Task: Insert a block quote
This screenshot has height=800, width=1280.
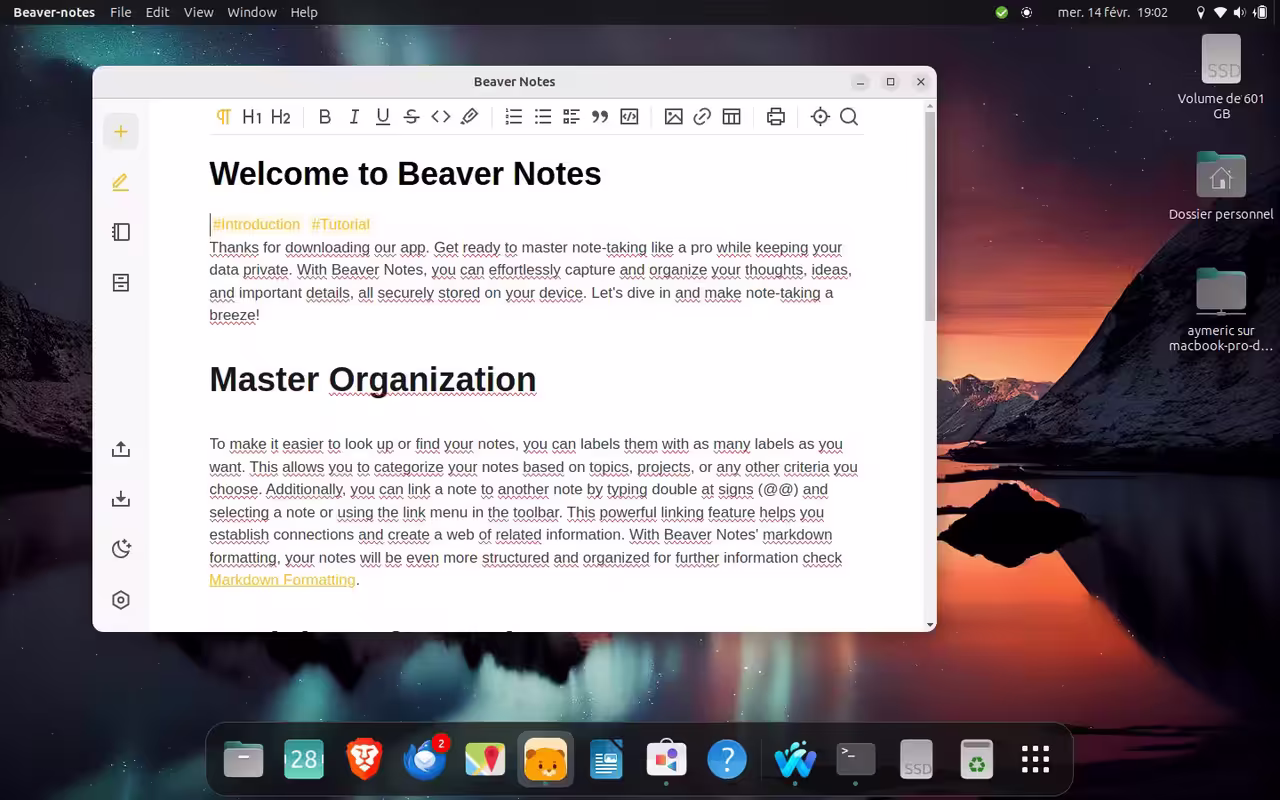Action: (600, 117)
